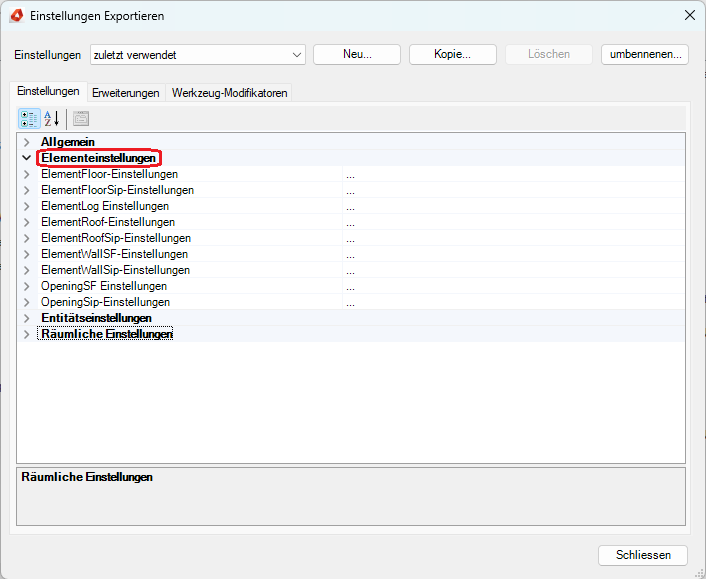Click the Neu... button
The width and height of the screenshot is (706, 579).
pyautogui.click(x=357, y=54)
